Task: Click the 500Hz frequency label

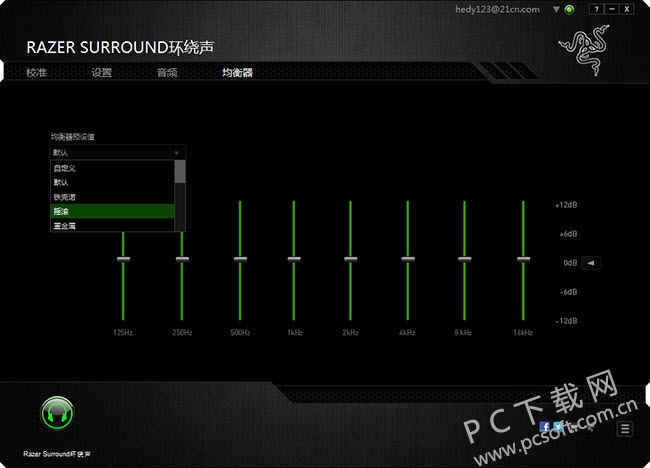Action: coord(240,332)
